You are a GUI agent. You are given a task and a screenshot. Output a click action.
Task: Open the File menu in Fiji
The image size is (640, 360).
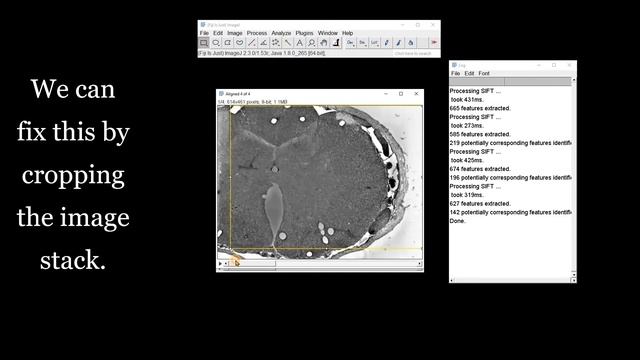[204, 33]
